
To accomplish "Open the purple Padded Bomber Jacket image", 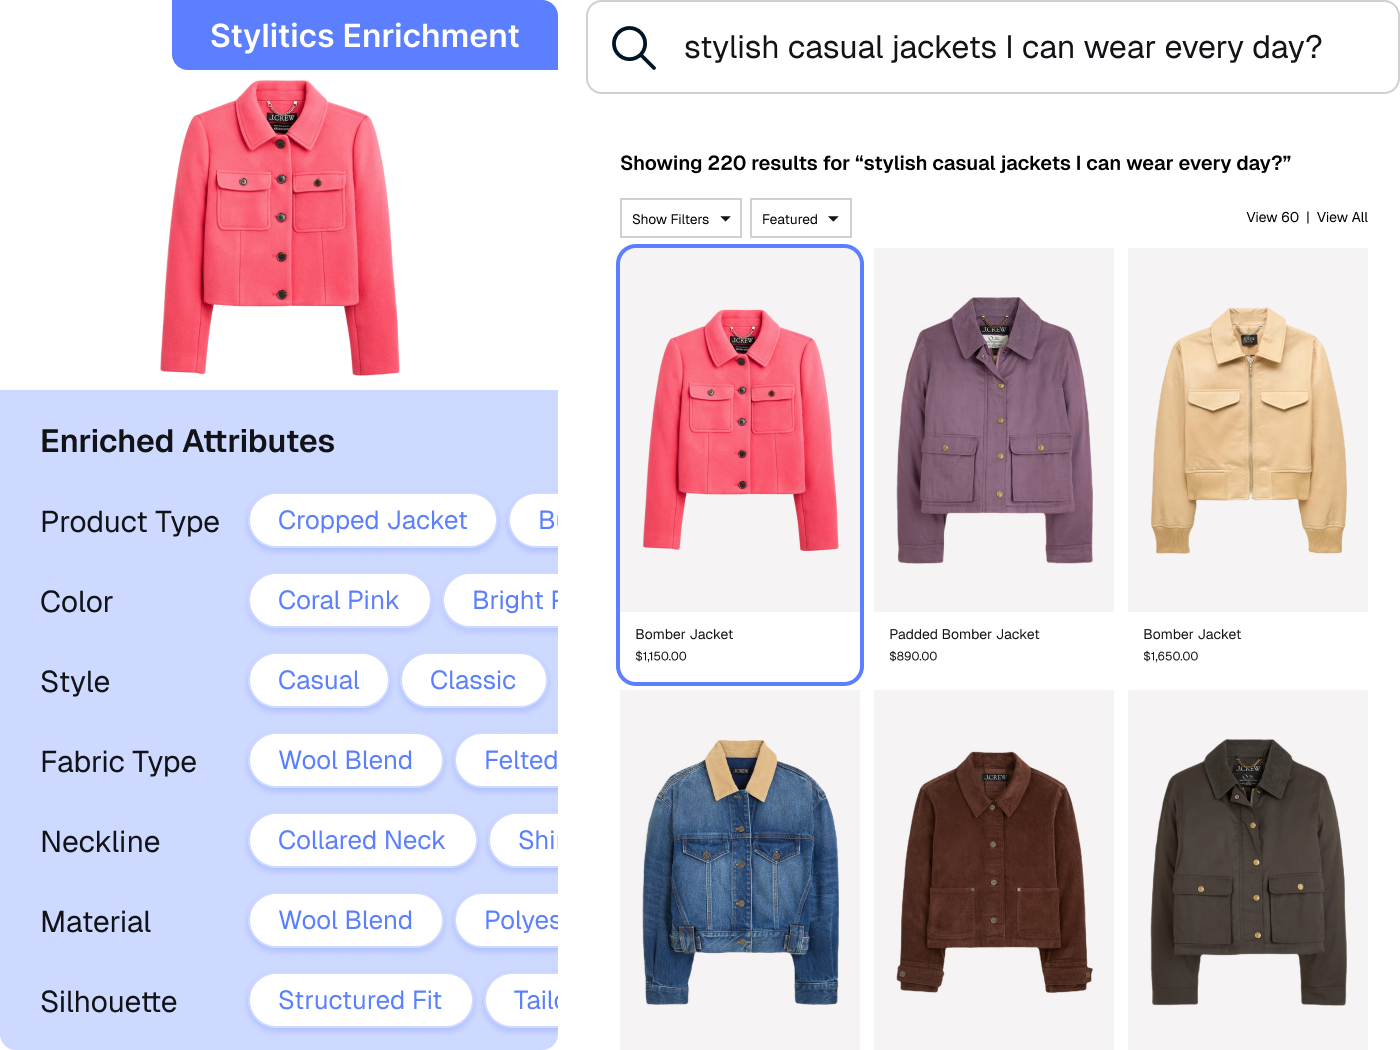I will coord(994,430).
